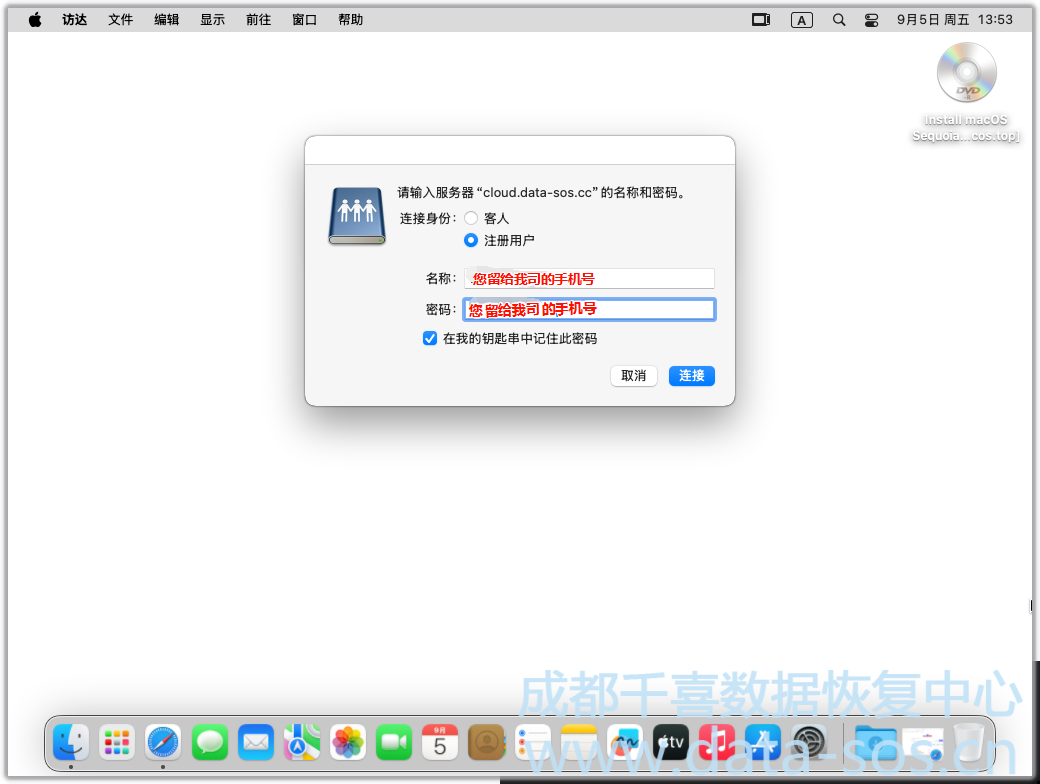Select the 客人 radio button
This screenshot has height=784, width=1040.
(x=471, y=218)
